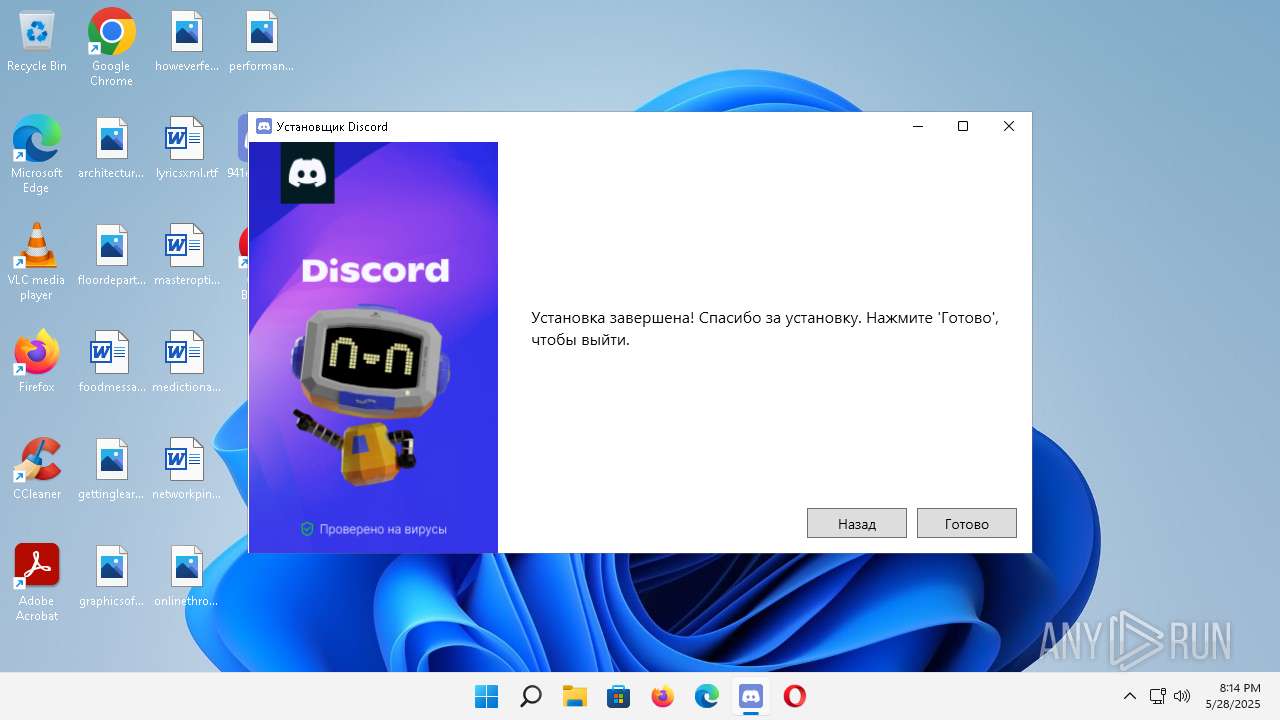Viewport: 1280px width, 720px height.
Task: Click the Проверено на вирусы text
Action: [383, 529]
